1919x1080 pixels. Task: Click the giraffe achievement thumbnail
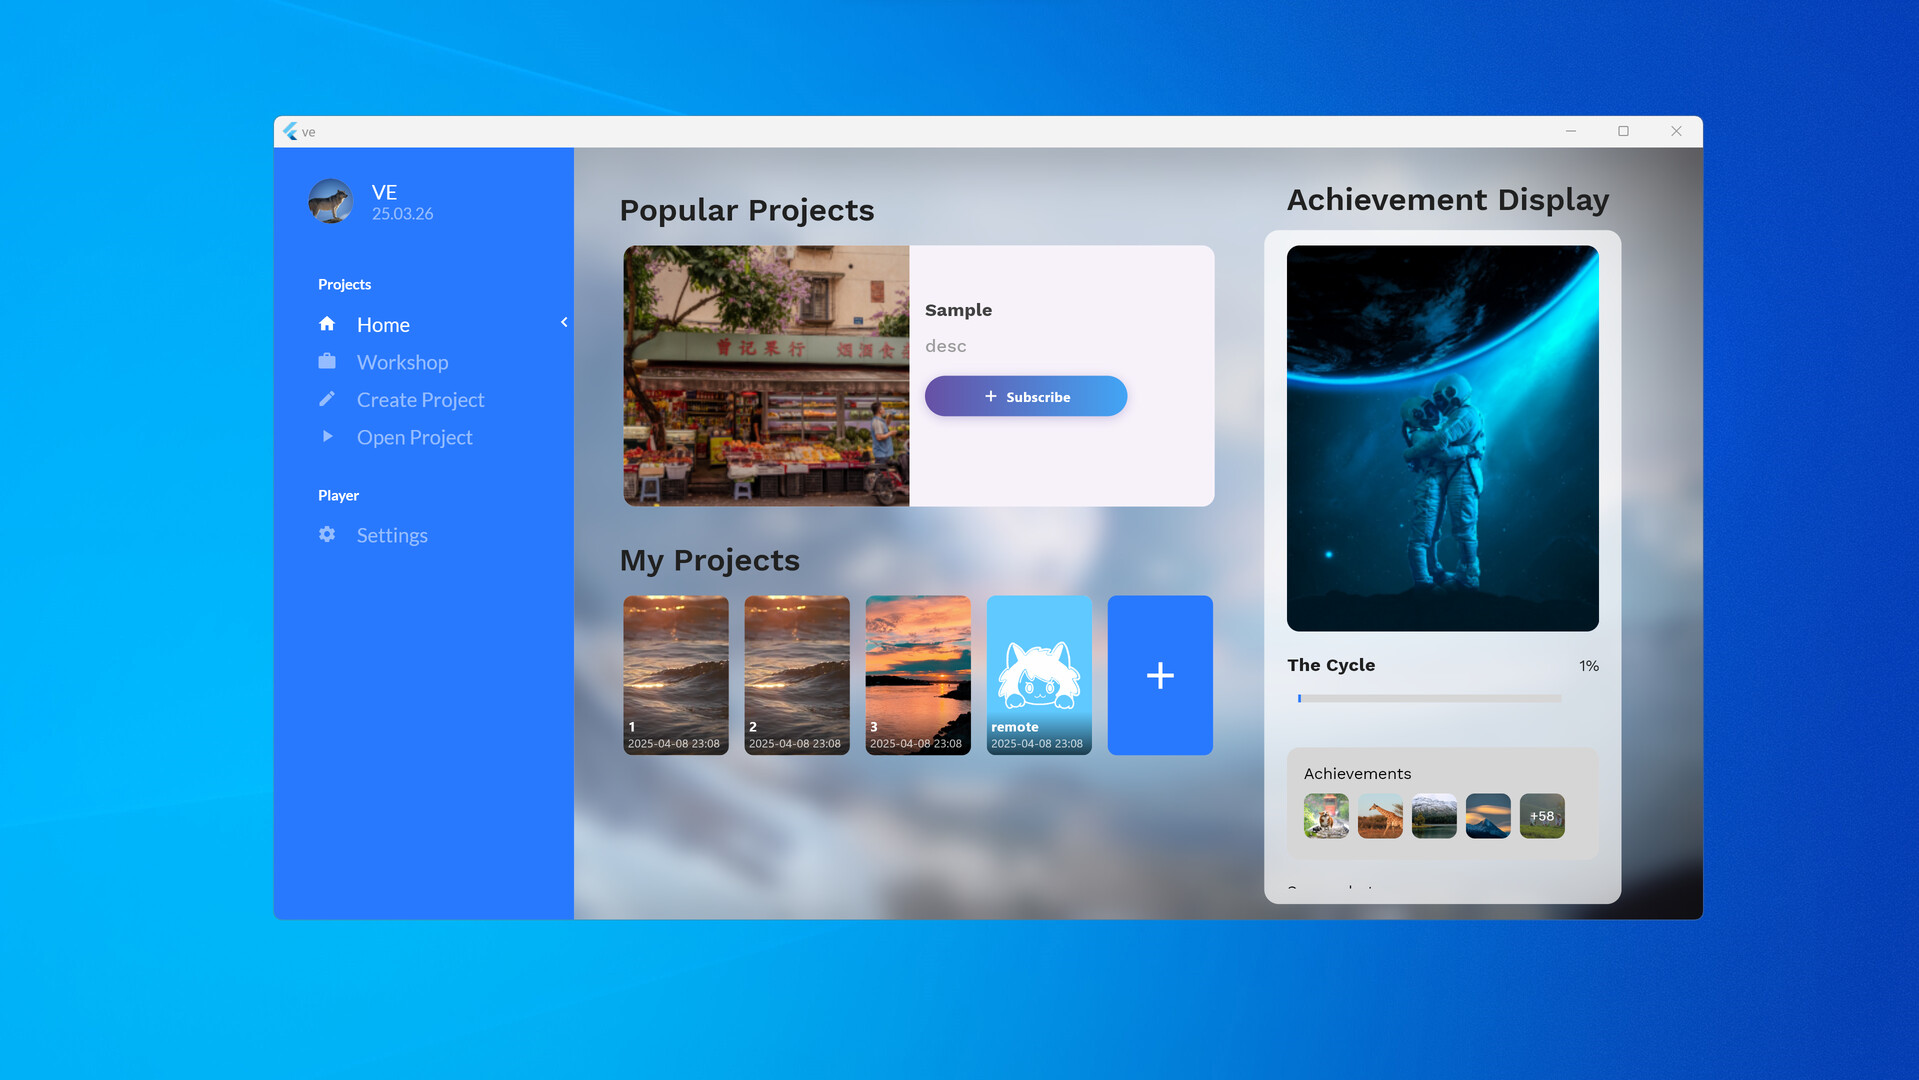(1380, 816)
